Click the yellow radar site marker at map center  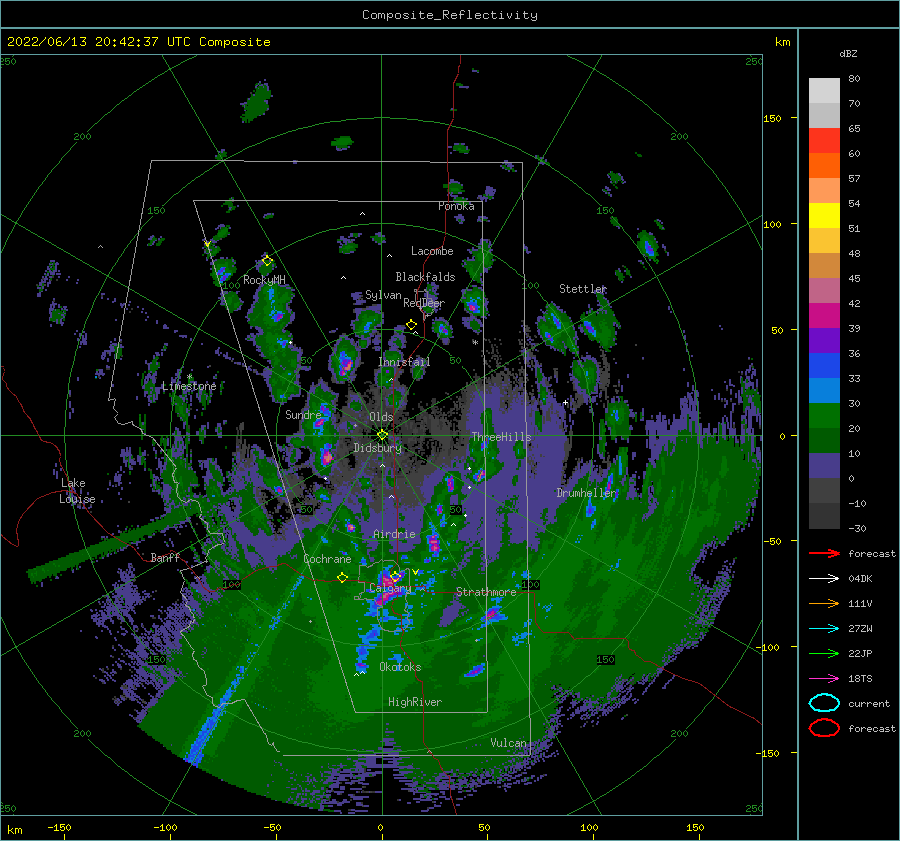(382, 435)
